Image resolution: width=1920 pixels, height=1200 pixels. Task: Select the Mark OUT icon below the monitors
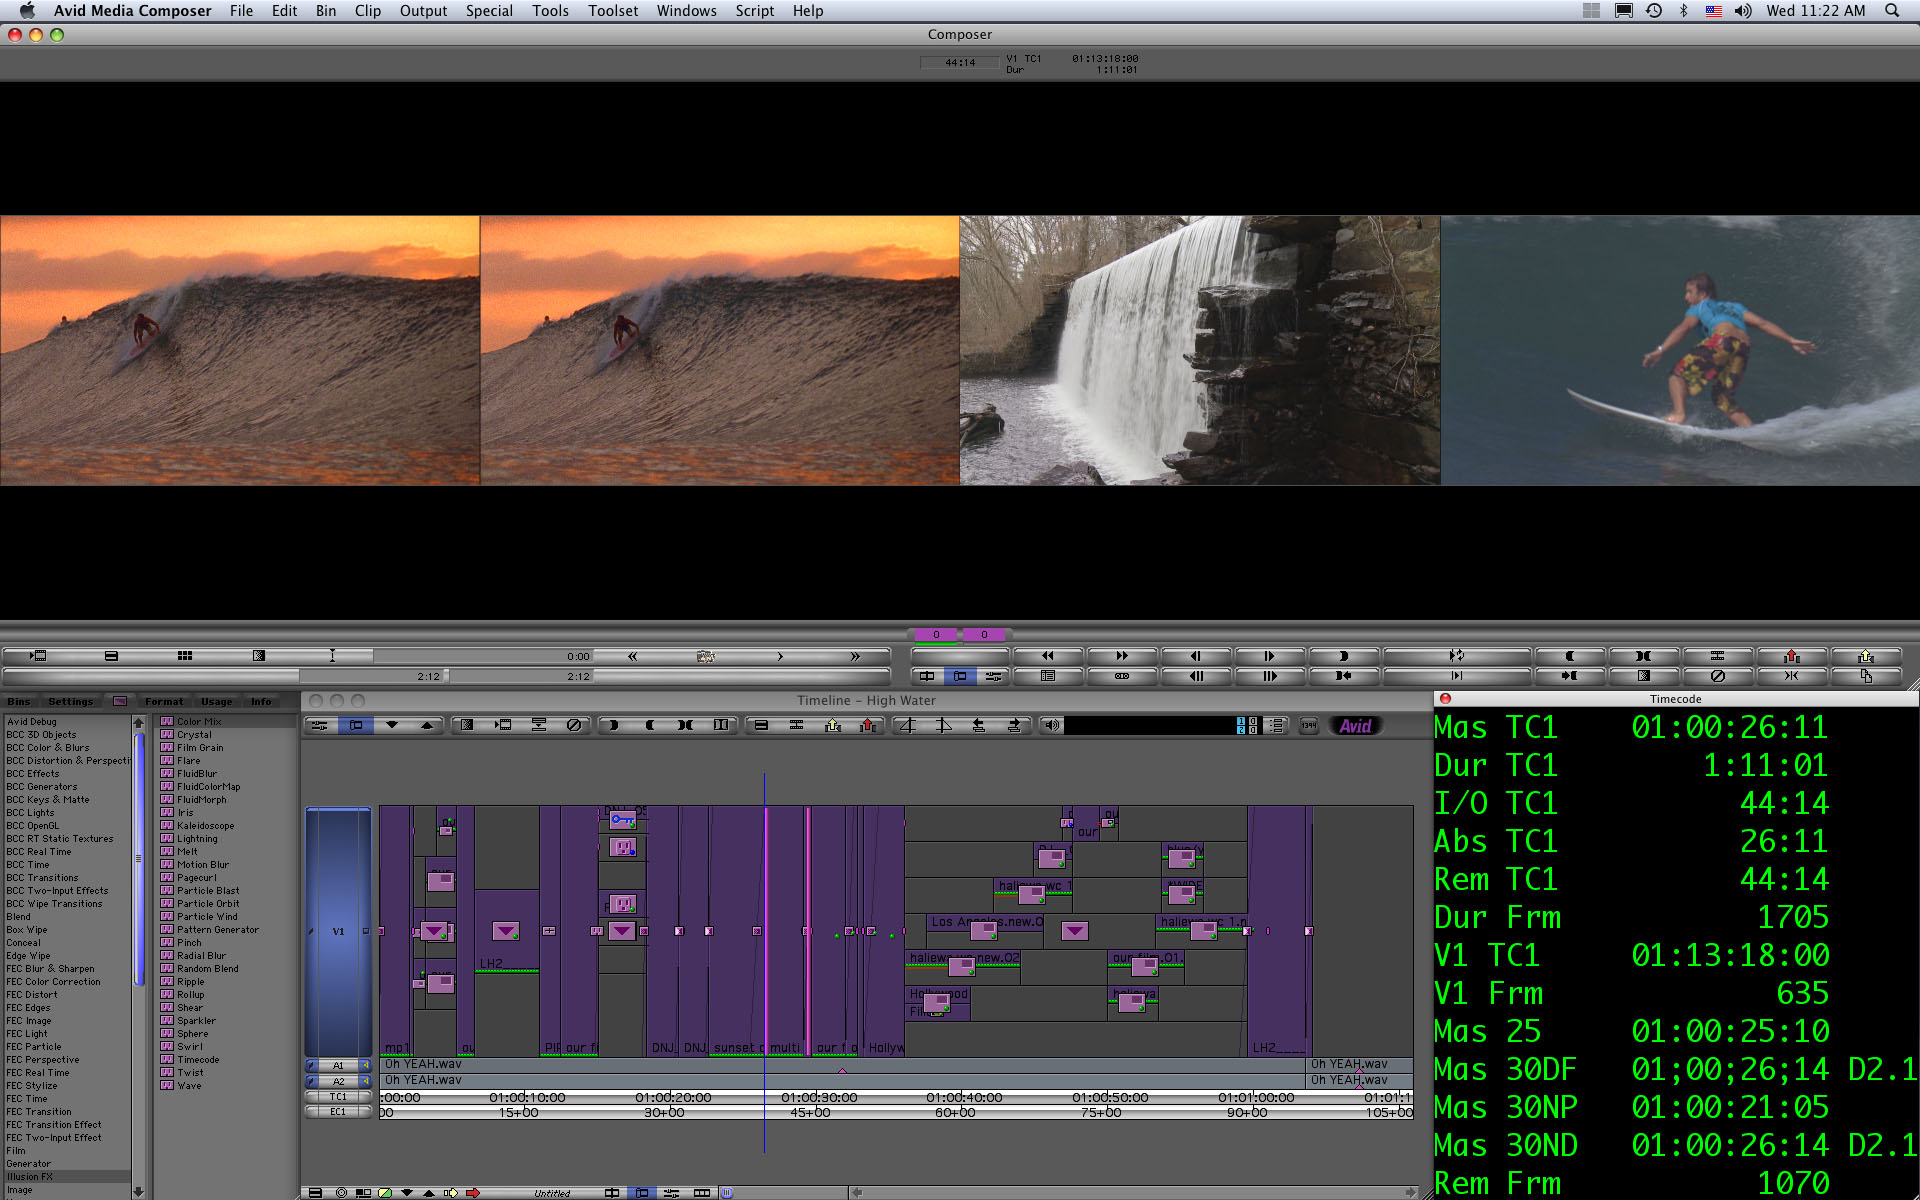coord(1570,656)
